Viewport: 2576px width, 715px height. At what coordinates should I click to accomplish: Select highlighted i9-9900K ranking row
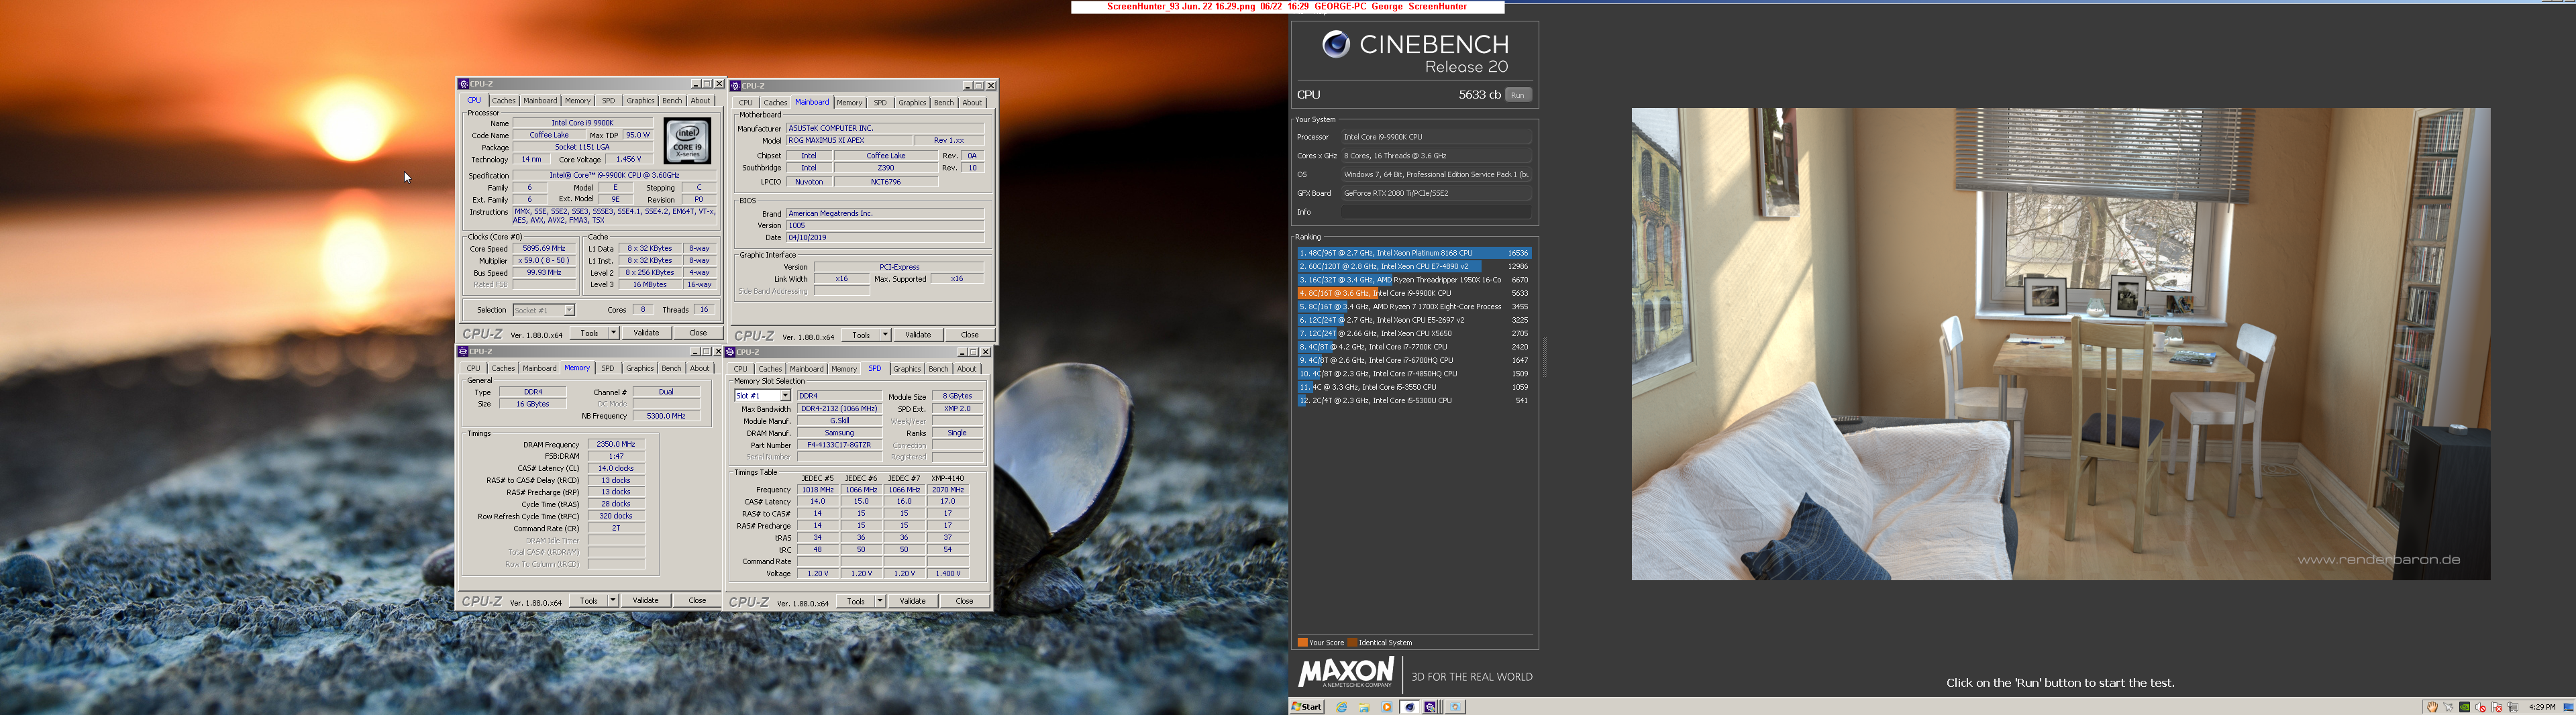[1414, 293]
